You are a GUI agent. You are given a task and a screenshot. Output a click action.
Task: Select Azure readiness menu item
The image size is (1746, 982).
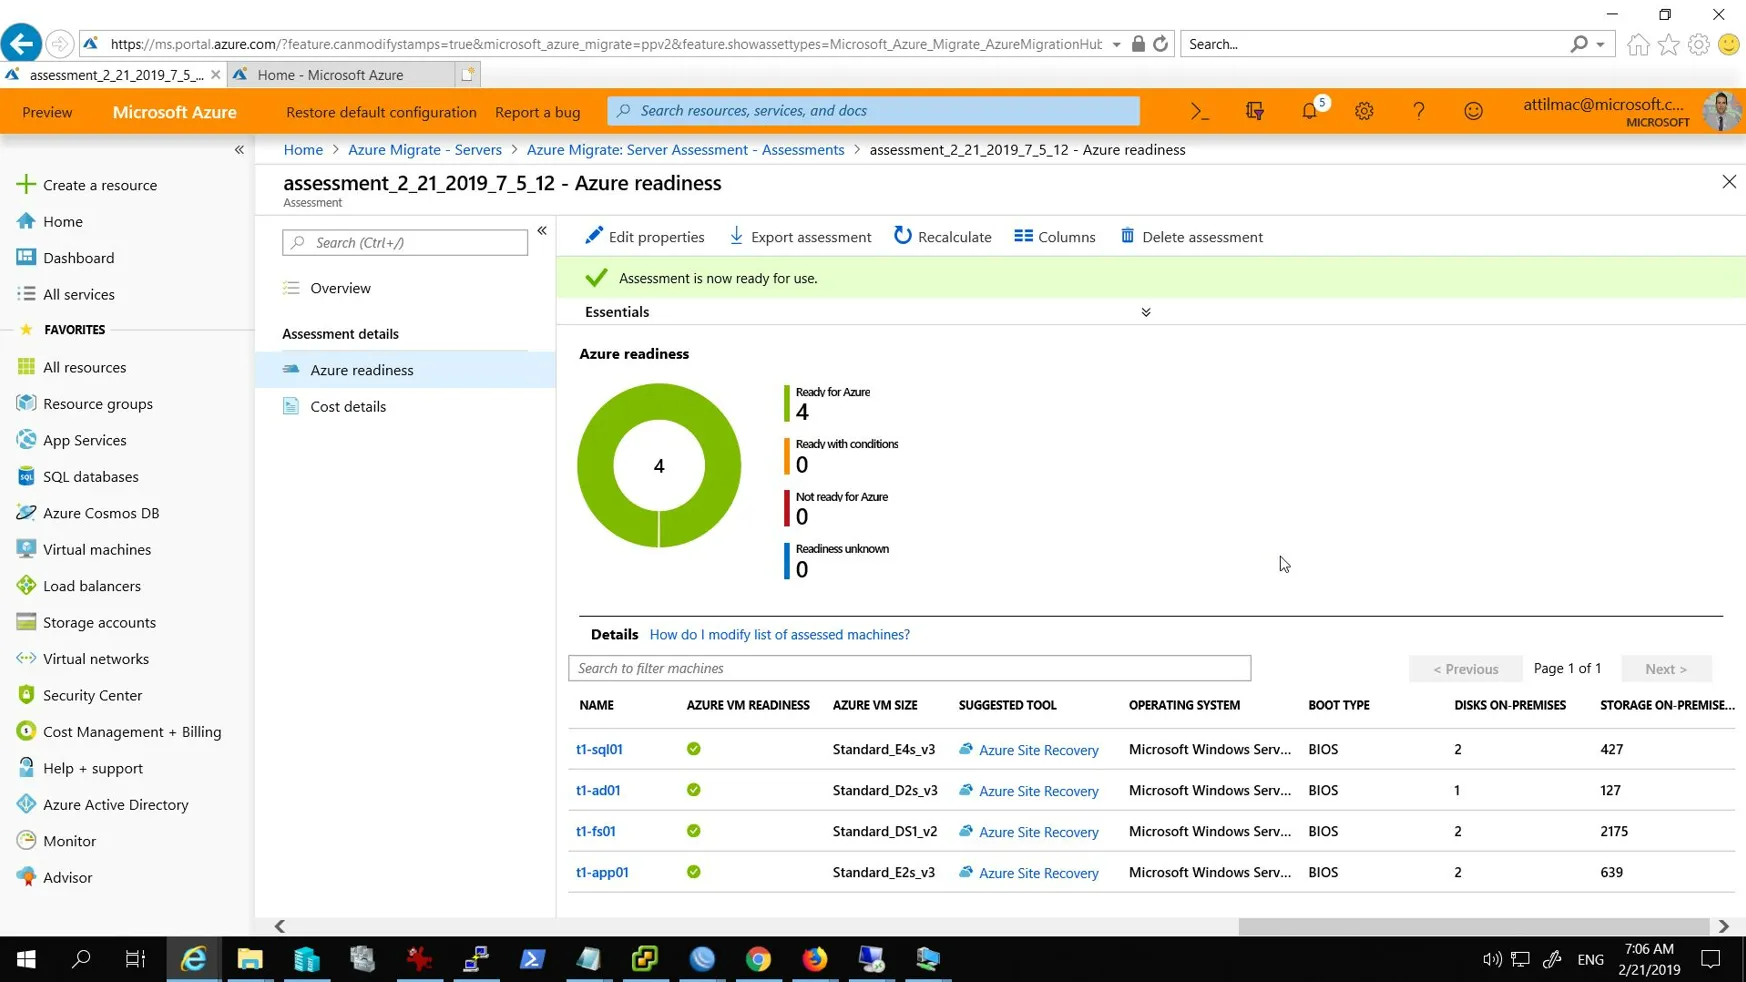point(405,370)
